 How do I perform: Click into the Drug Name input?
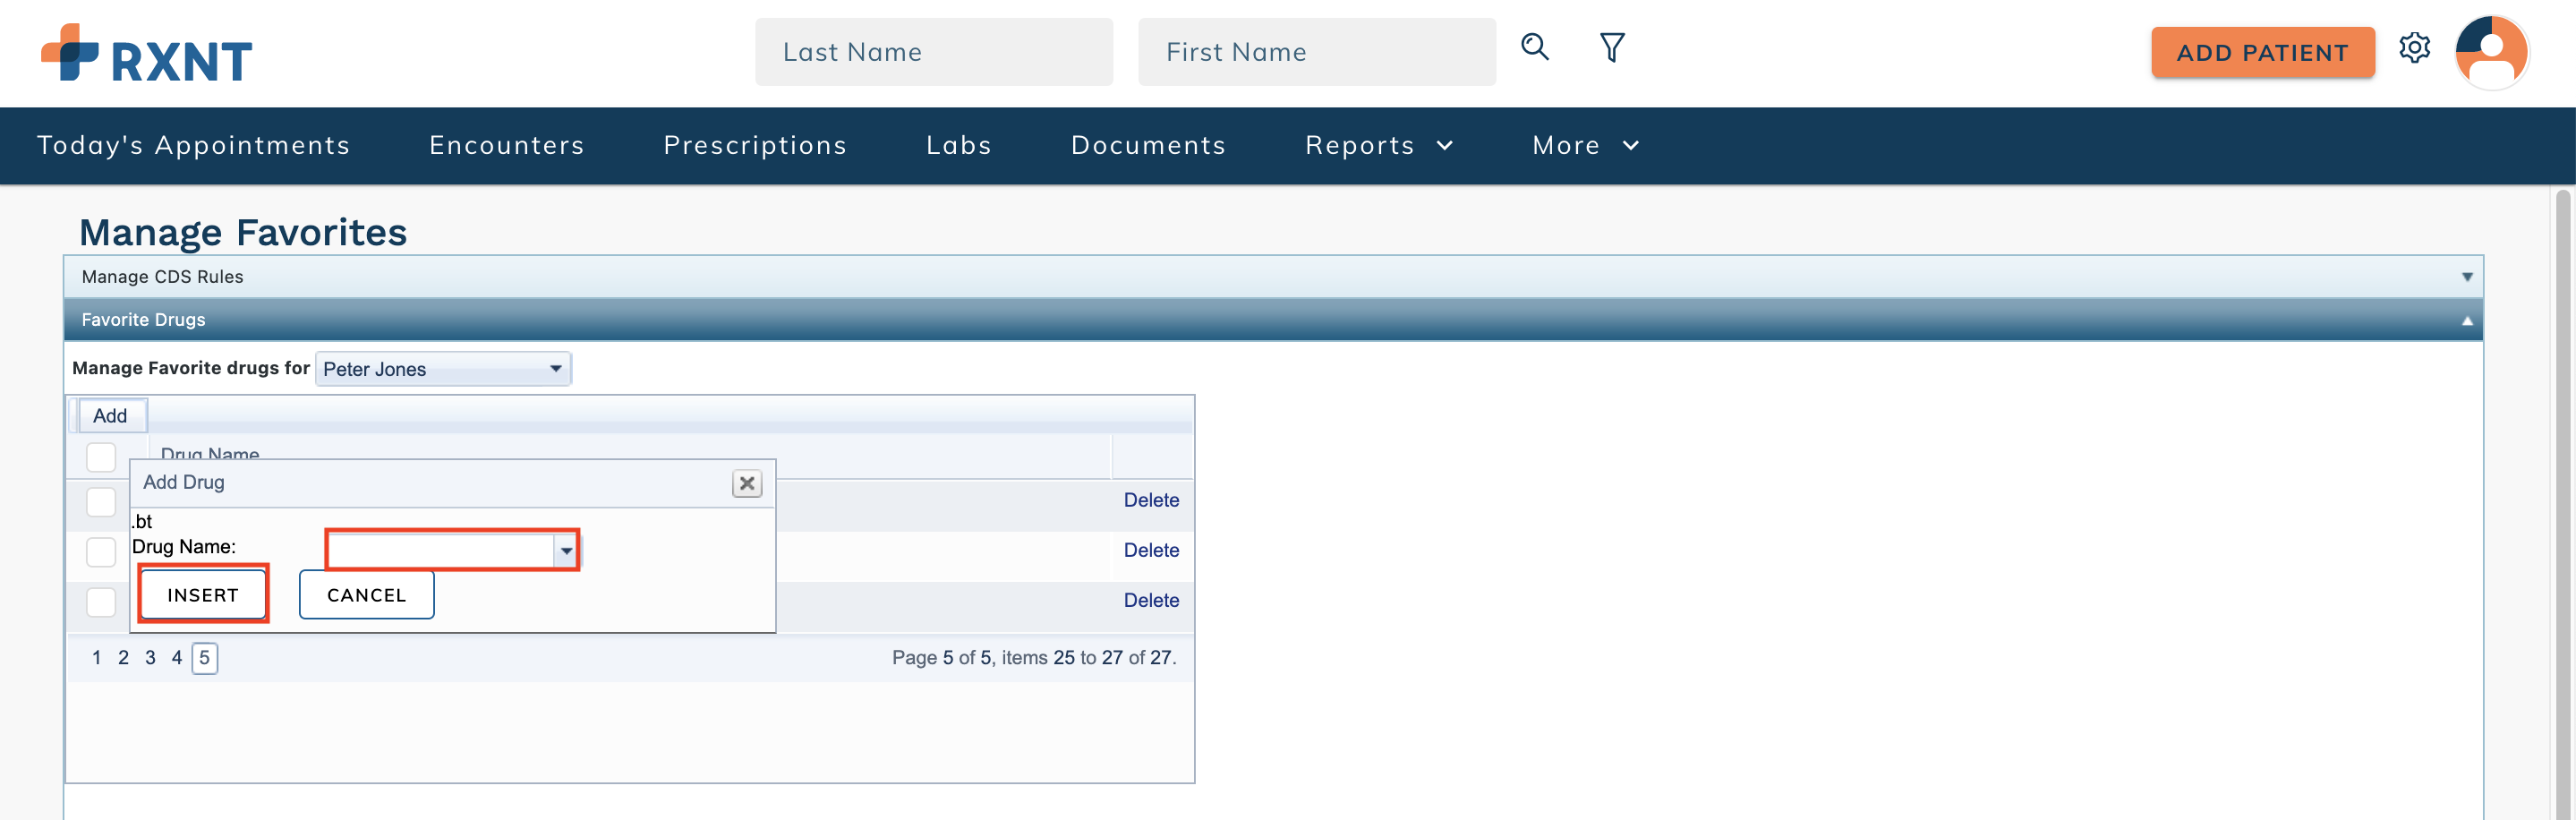tap(442, 550)
